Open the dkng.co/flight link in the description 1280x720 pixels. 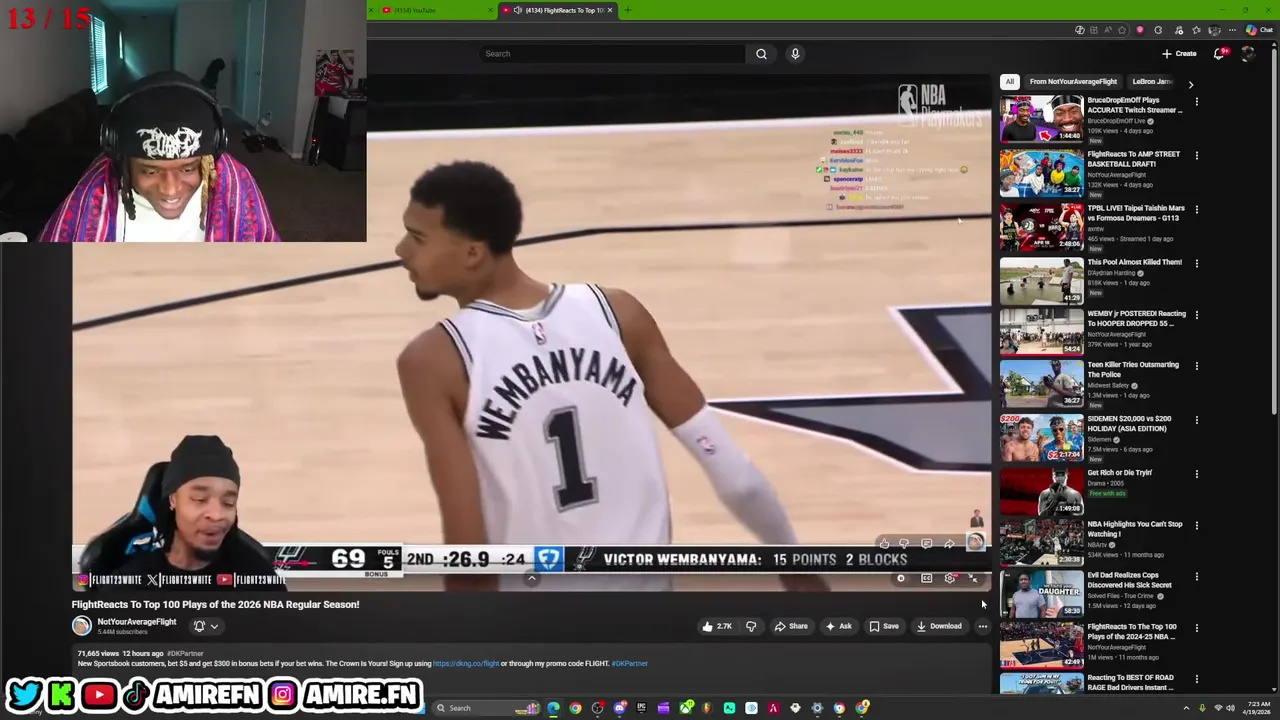(x=466, y=664)
